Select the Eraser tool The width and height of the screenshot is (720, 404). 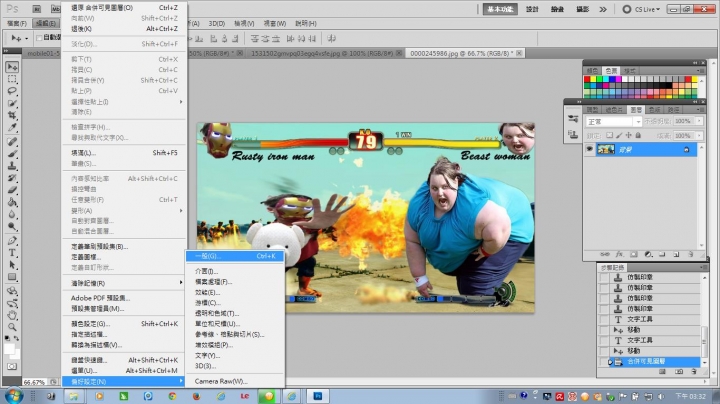[12, 190]
